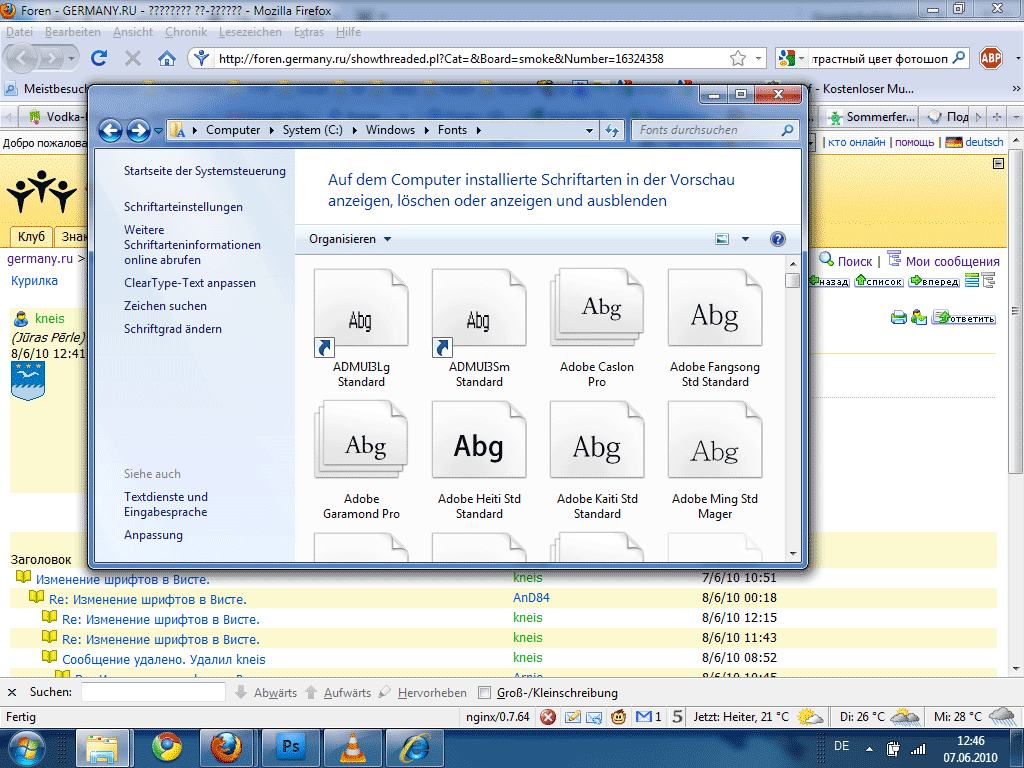
Task: Click the refresh button in fonts address bar
Action: click(x=613, y=130)
